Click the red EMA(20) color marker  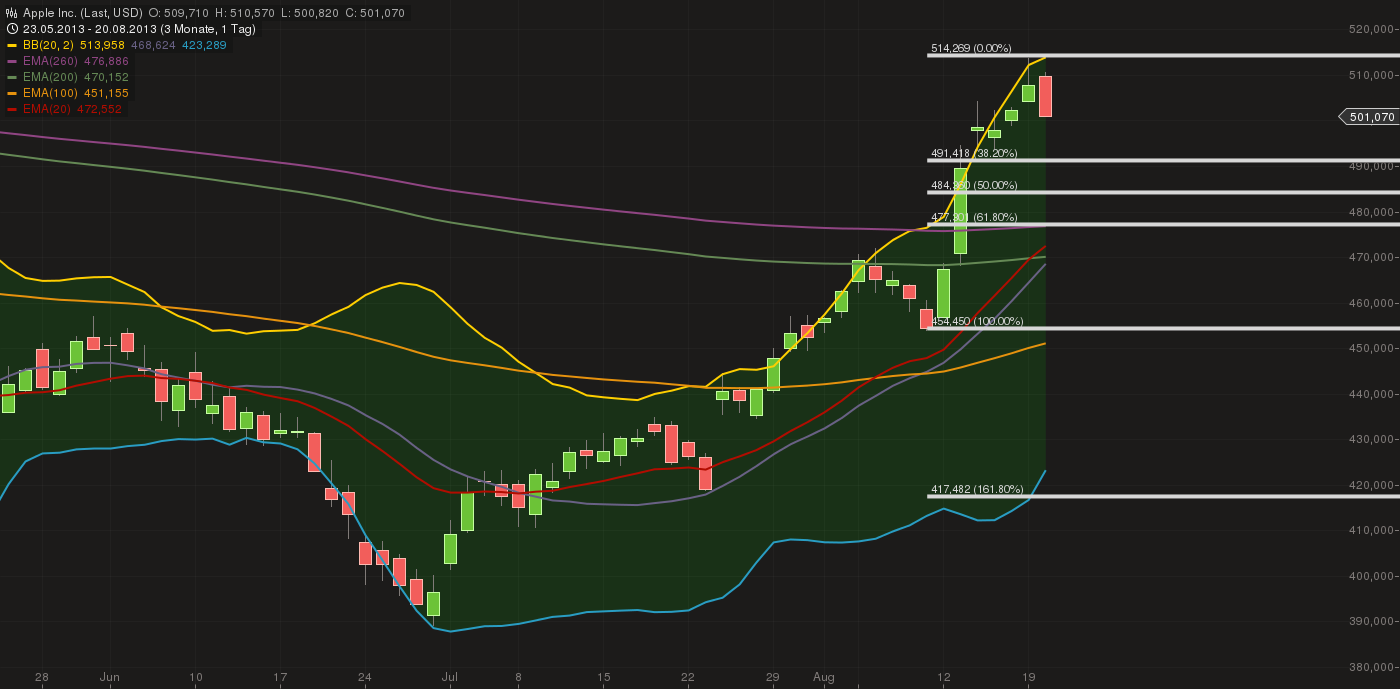(11, 109)
